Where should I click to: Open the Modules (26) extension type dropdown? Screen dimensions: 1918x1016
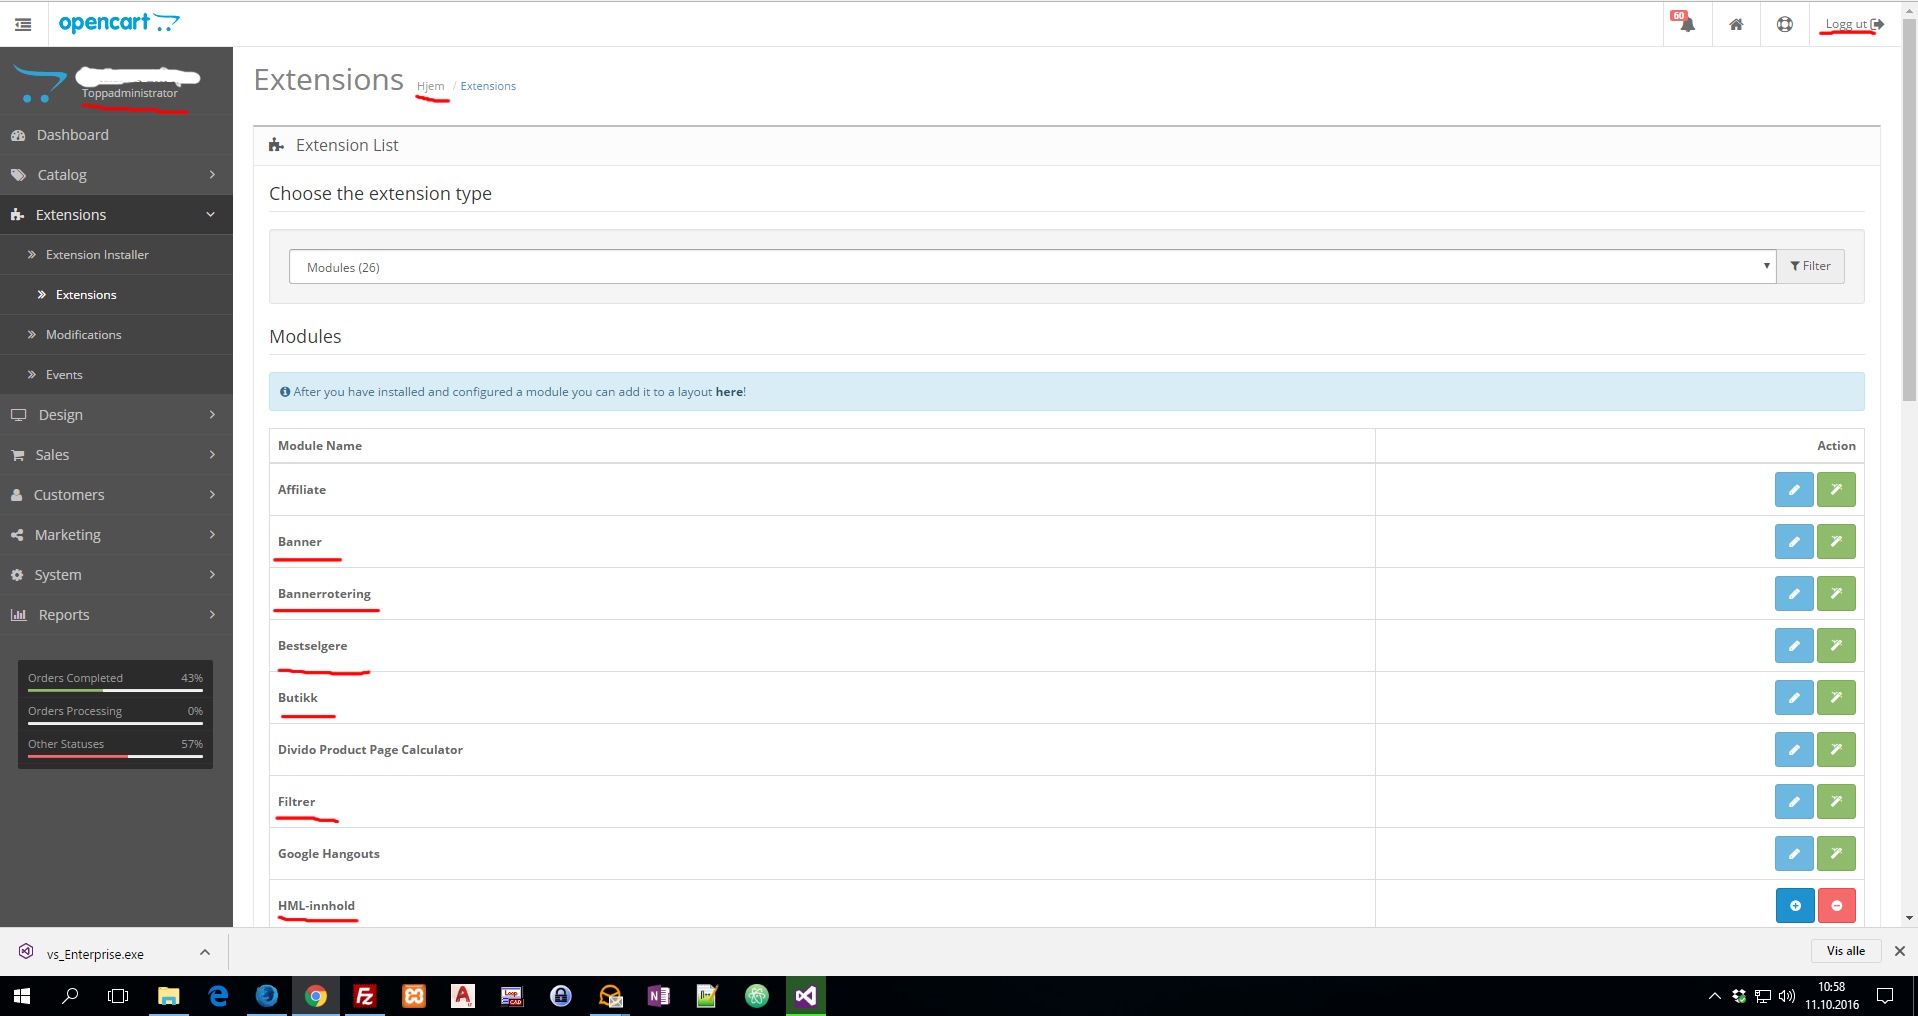pyautogui.click(x=1032, y=267)
